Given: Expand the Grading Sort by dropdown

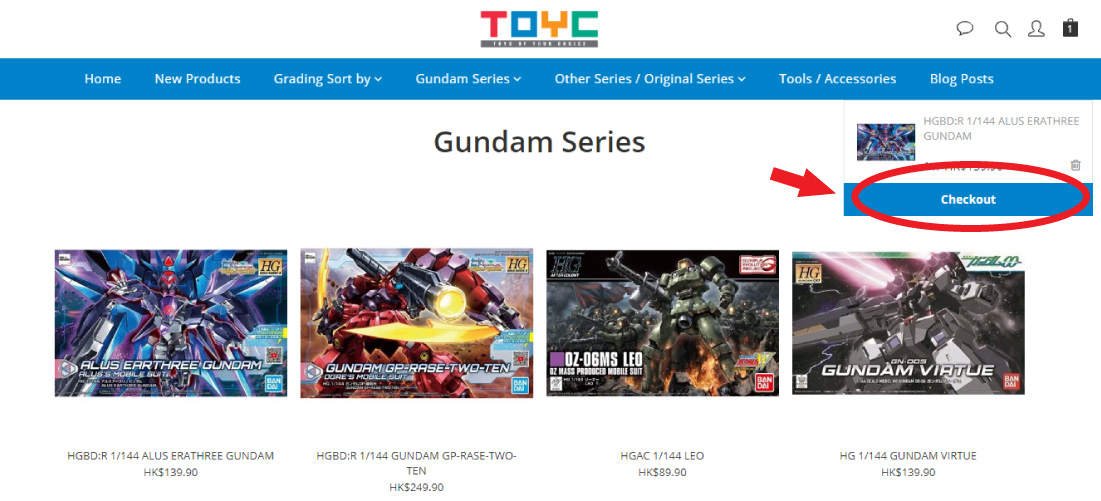Looking at the screenshot, I should click(x=328, y=79).
